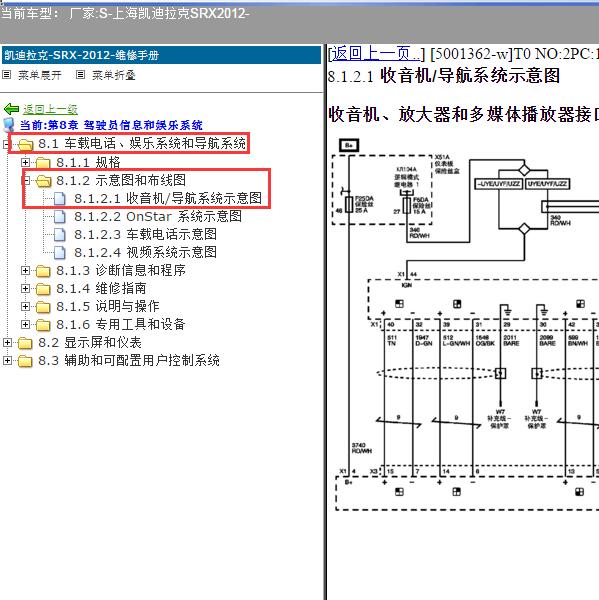Click the page icon of 8.1.2.1
The height and width of the screenshot is (600, 599).
pyautogui.click(x=60, y=199)
